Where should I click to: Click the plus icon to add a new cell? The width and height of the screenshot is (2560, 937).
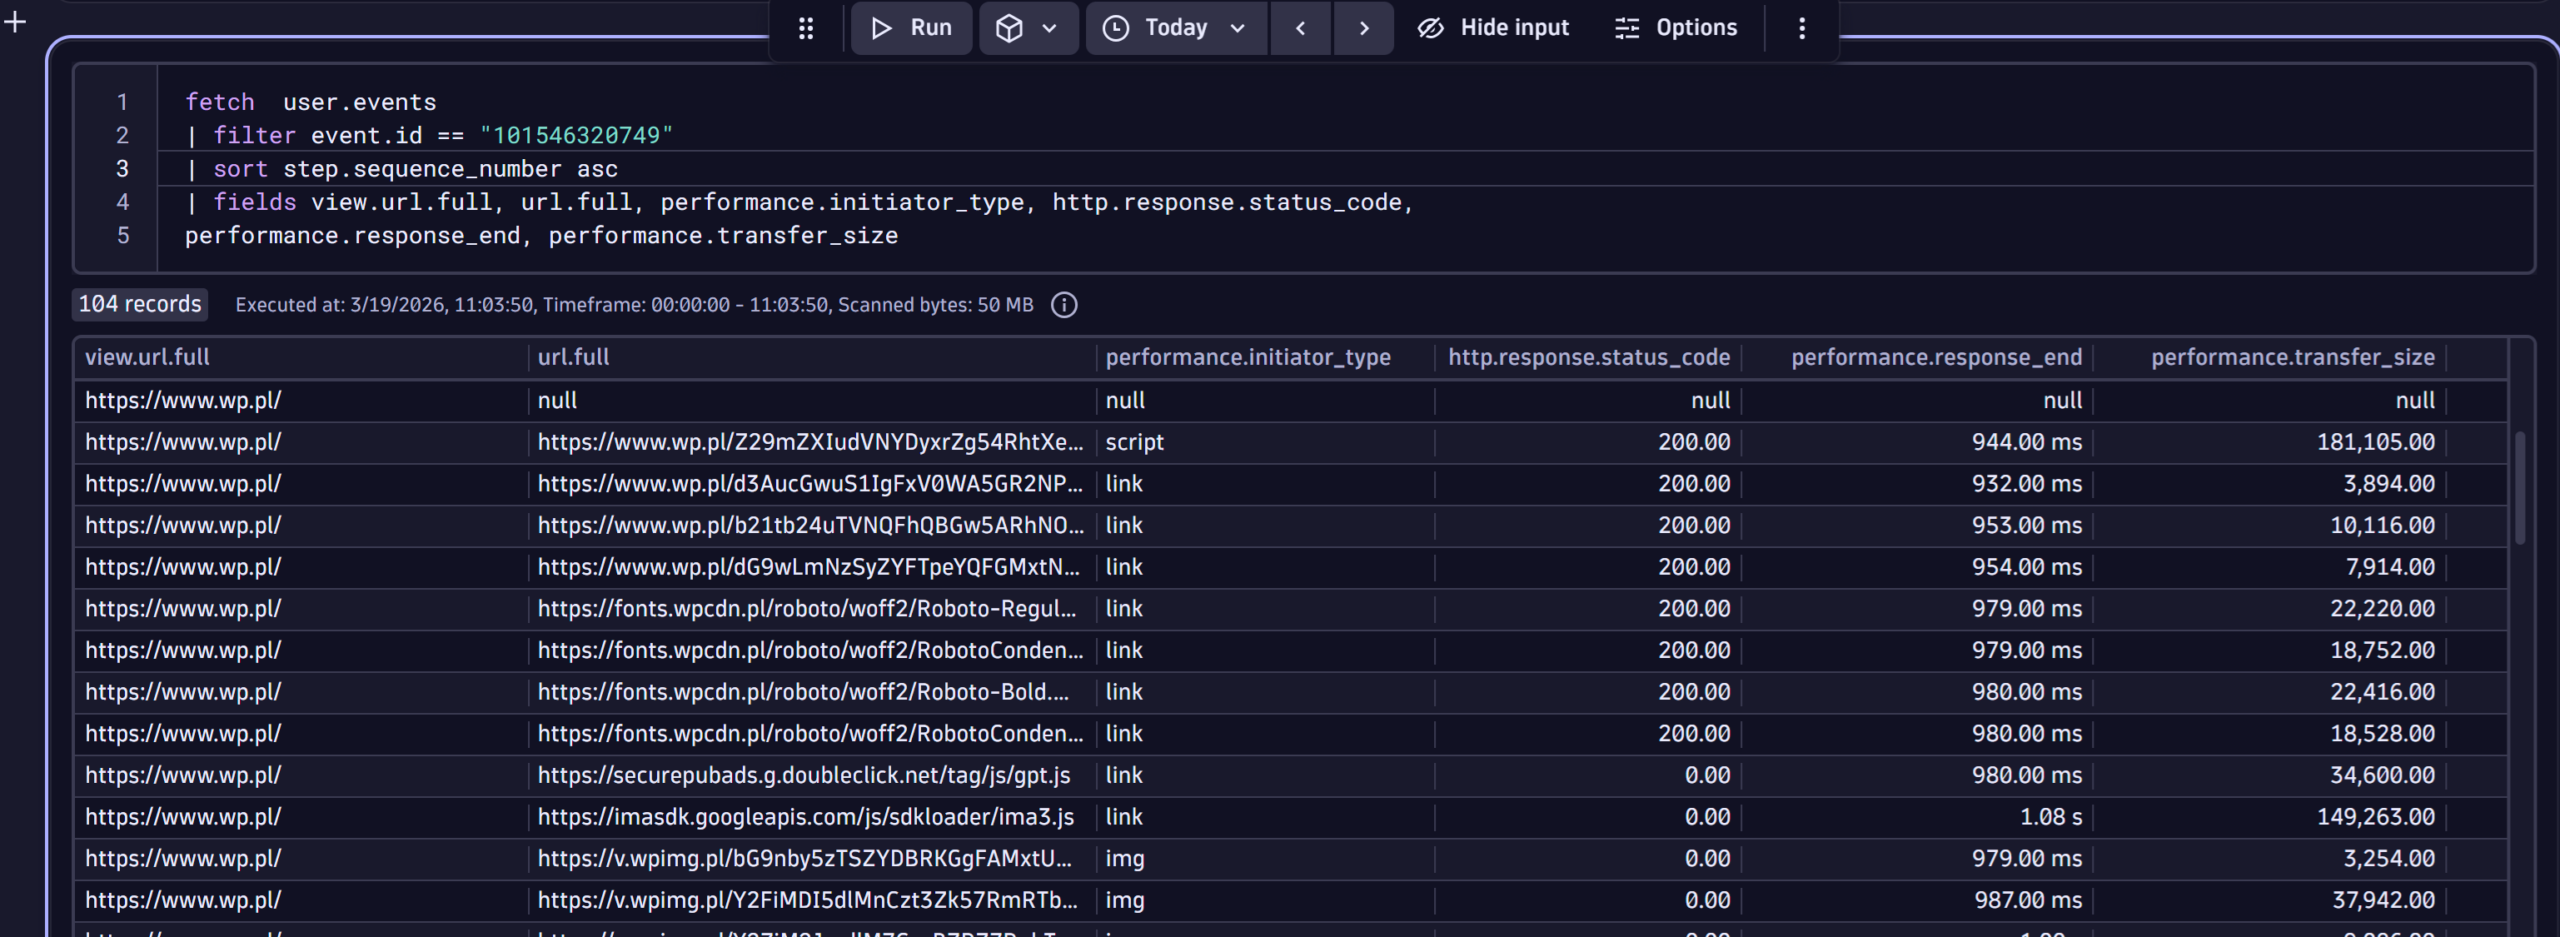click(x=14, y=20)
